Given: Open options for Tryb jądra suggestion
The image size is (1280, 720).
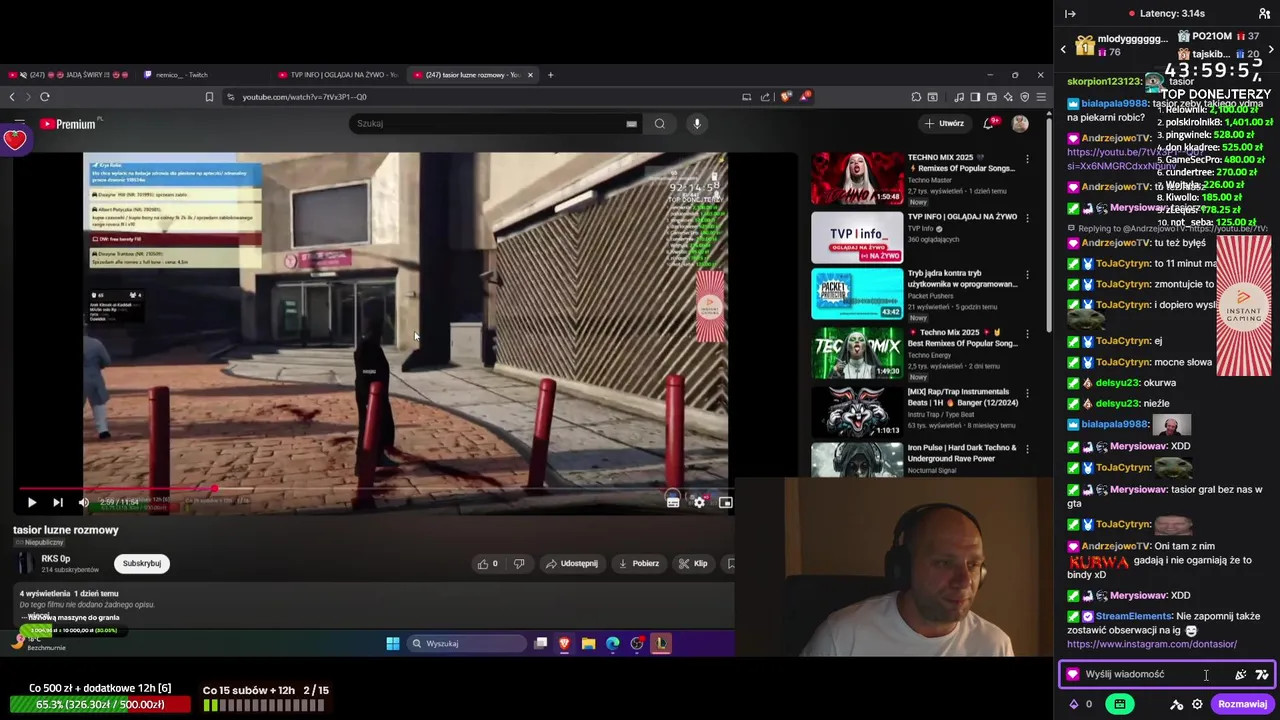Looking at the screenshot, I should [x=1027, y=275].
